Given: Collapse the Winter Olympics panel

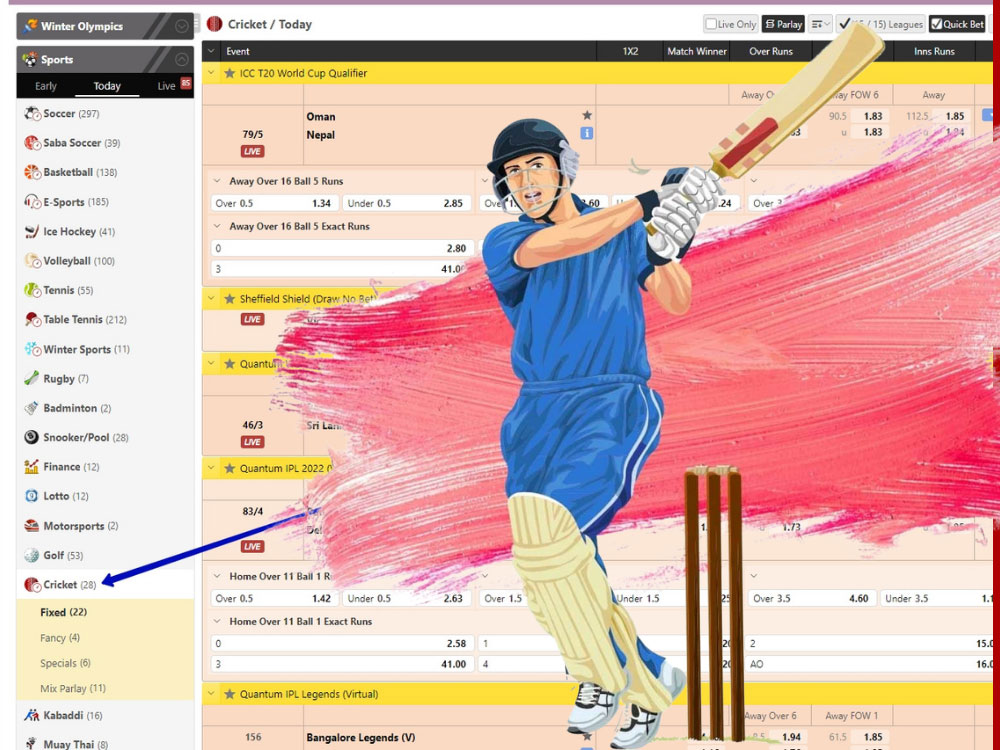Looking at the screenshot, I should point(182,26).
